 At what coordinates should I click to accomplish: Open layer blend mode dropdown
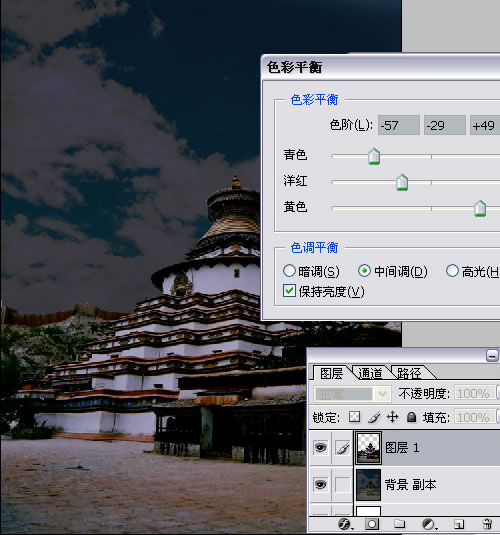[352, 394]
